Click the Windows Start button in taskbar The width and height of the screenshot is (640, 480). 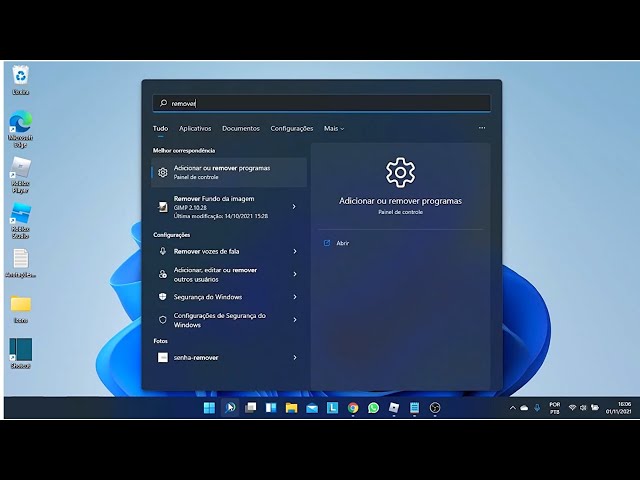(x=209, y=408)
